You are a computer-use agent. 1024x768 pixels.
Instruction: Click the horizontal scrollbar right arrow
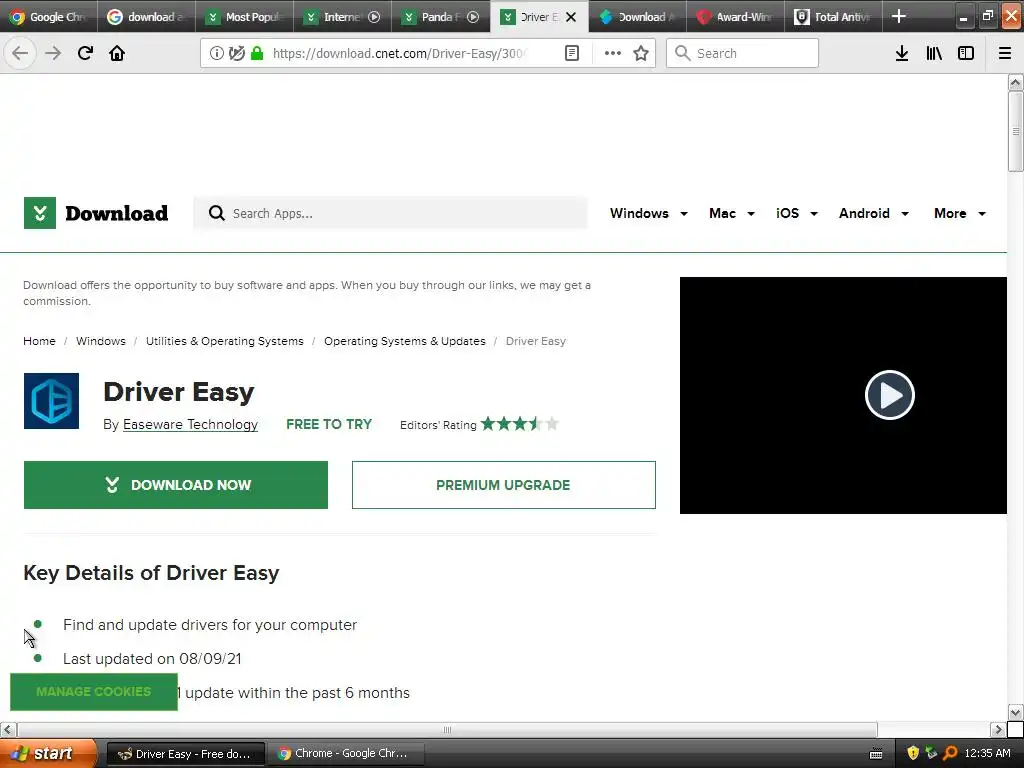pyautogui.click(x=997, y=729)
